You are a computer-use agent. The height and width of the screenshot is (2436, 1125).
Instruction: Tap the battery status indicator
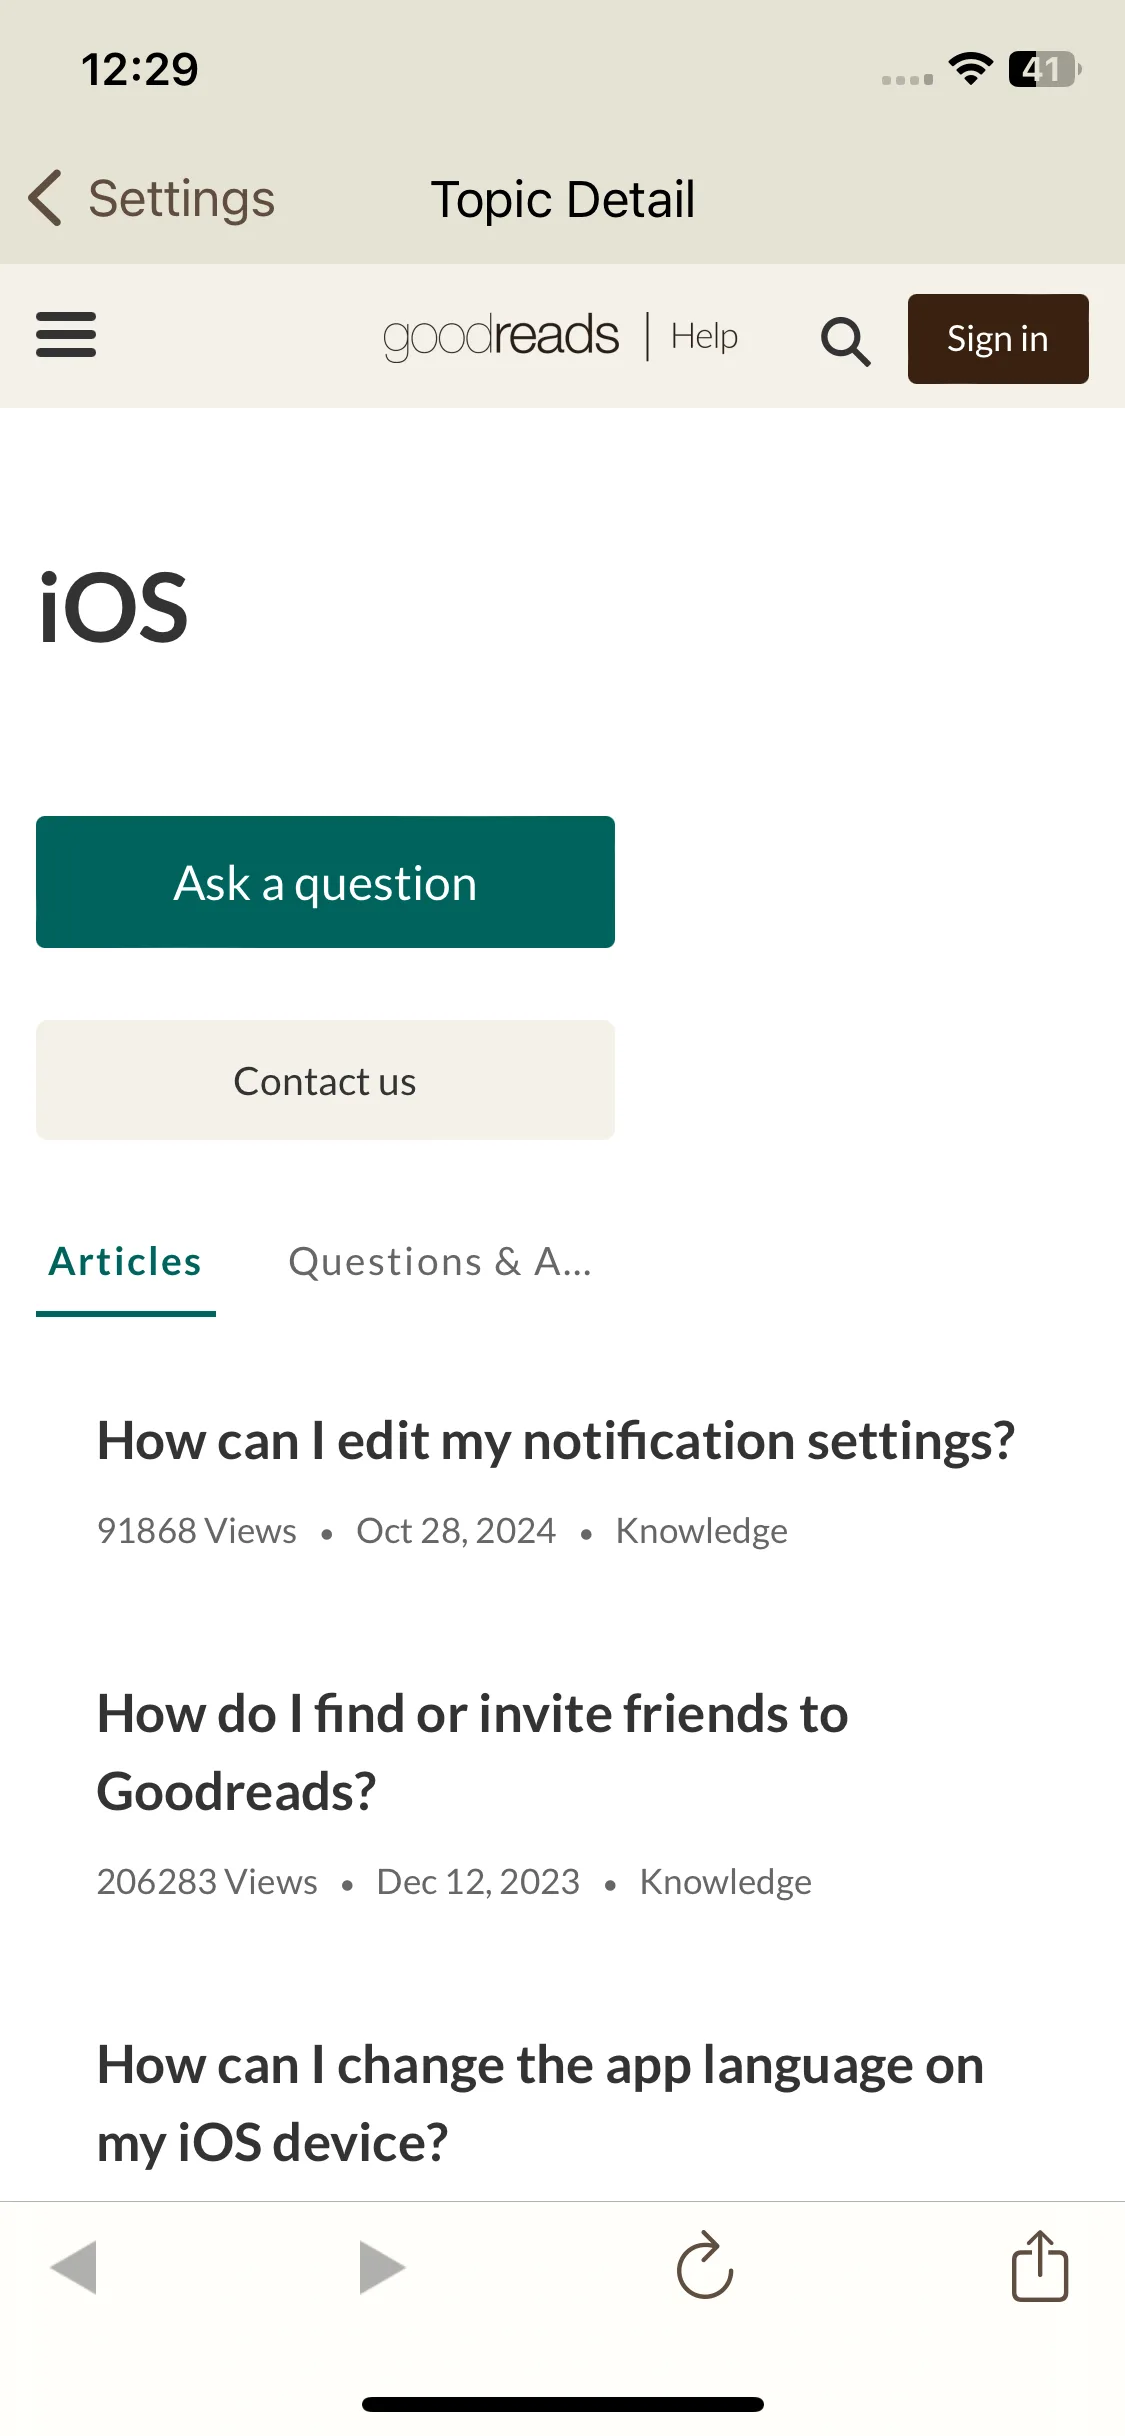pyautogui.click(x=1045, y=69)
